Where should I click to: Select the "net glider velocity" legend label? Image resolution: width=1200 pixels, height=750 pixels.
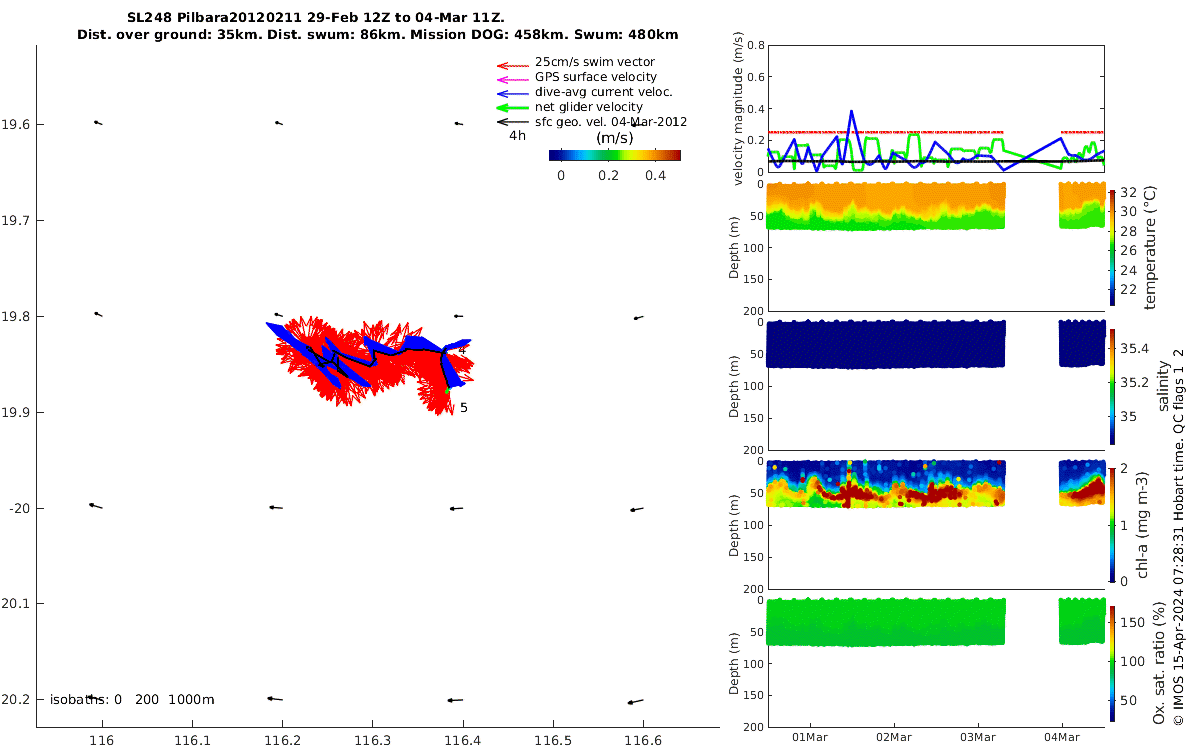(589, 107)
